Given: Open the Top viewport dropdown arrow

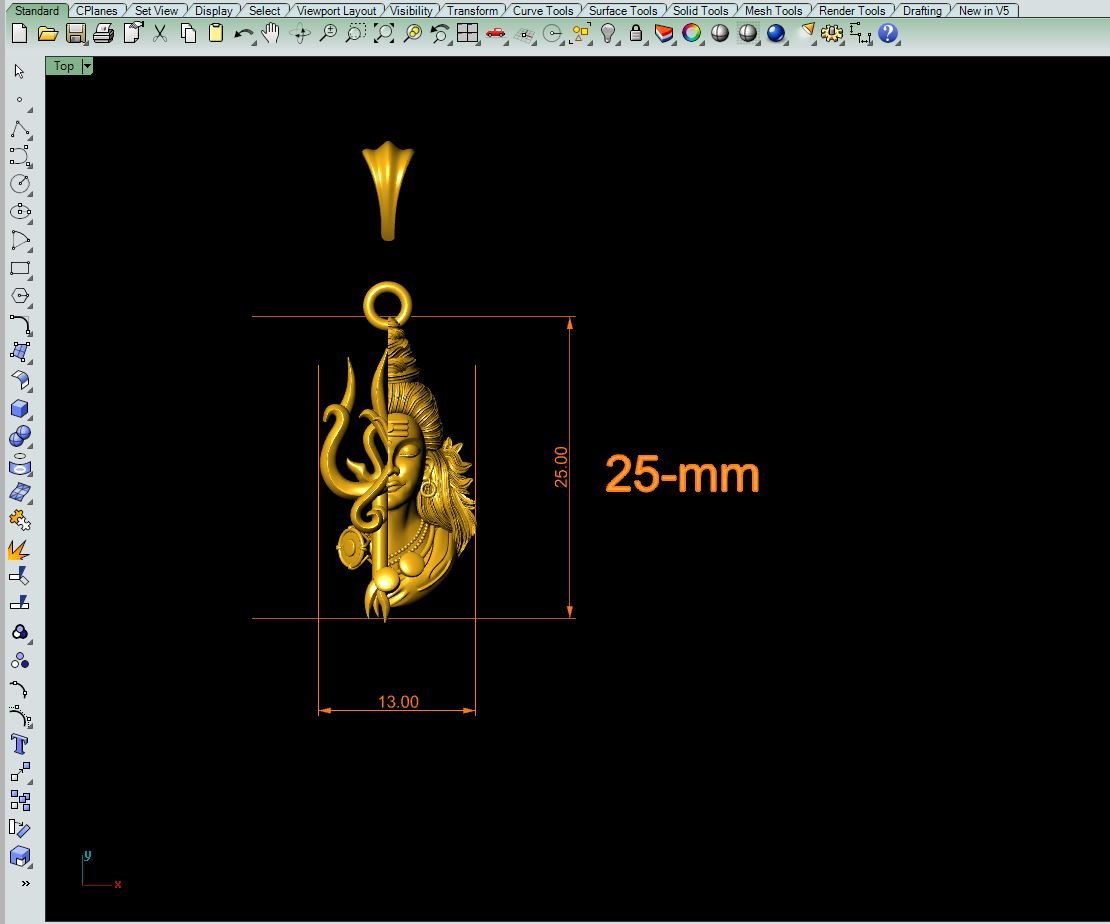Looking at the screenshot, I should [x=88, y=66].
